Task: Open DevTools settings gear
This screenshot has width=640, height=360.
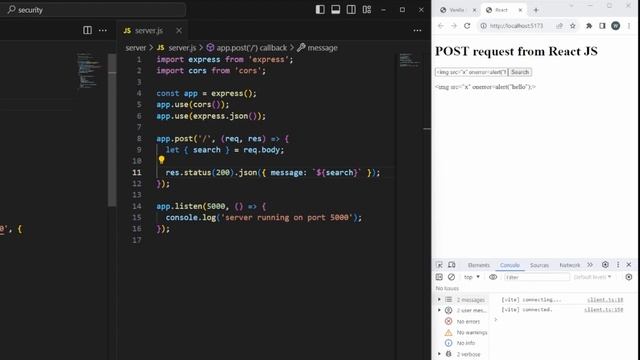Action: 605,265
